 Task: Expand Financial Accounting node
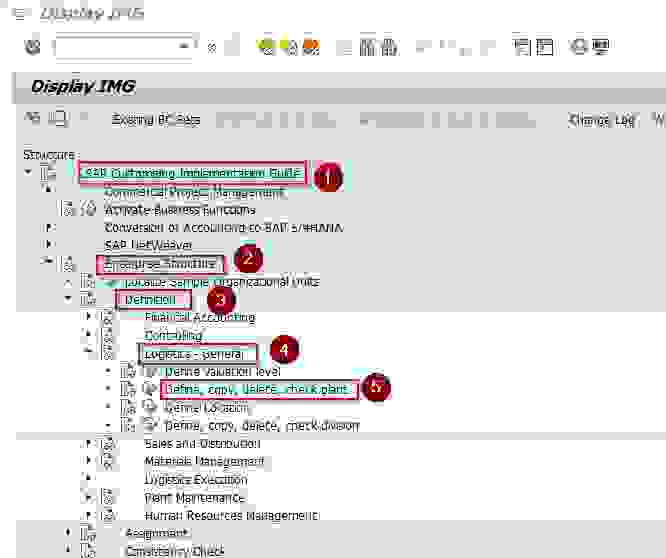[x=88, y=316]
